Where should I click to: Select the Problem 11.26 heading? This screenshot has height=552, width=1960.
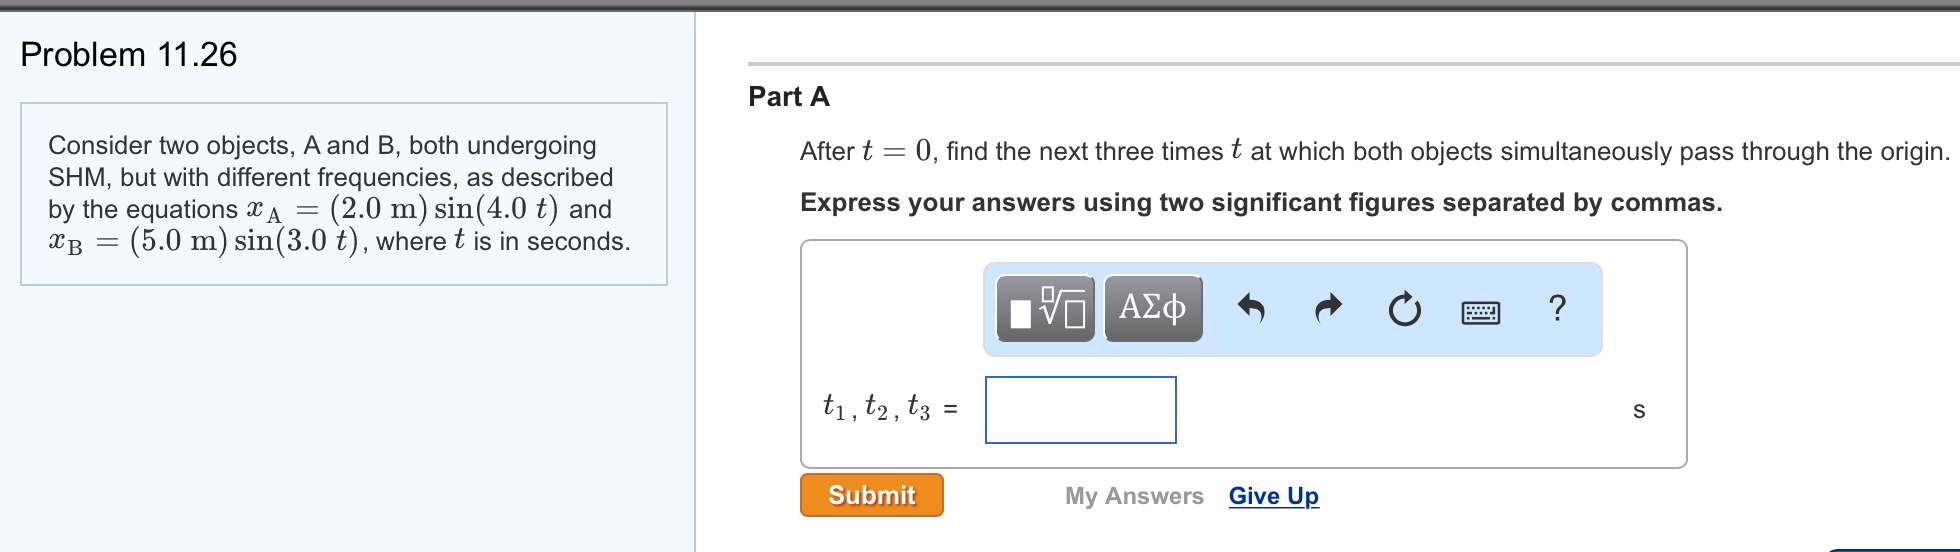pyautogui.click(x=129, y=54)
